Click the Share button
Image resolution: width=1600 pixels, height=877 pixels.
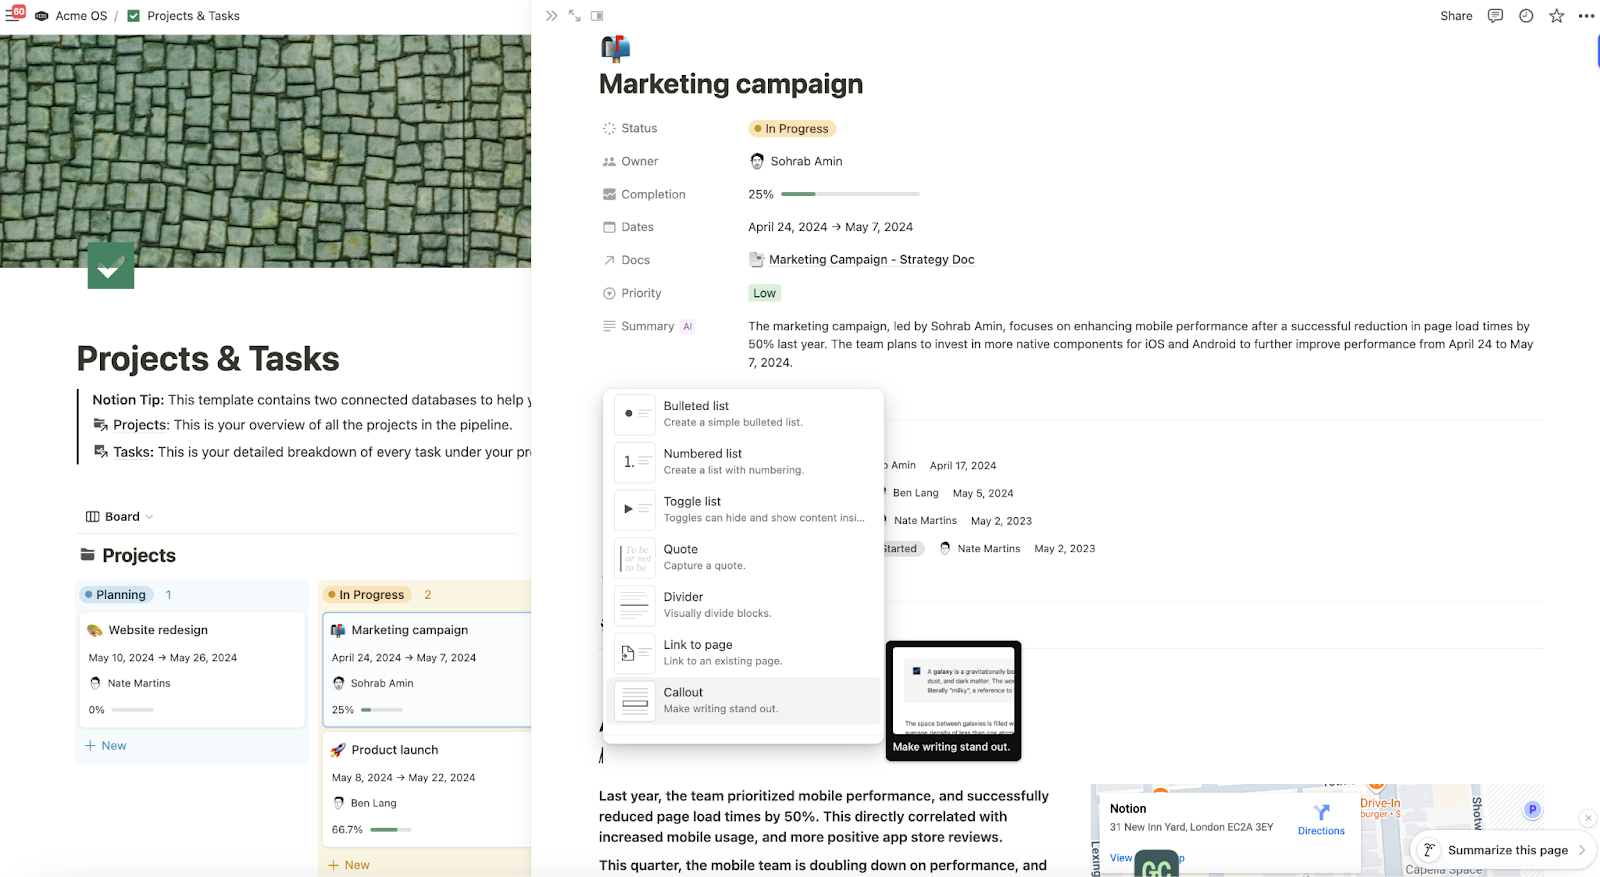pyautogui.click(x=1456, y=16)
